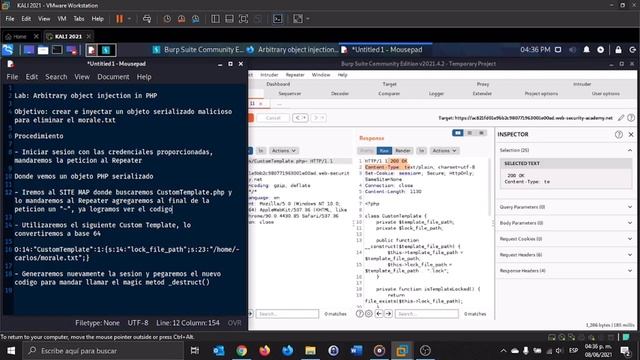640x360 pixels.
Task: Click the Kali lock screen icon
Action: [x=618, y=50]
